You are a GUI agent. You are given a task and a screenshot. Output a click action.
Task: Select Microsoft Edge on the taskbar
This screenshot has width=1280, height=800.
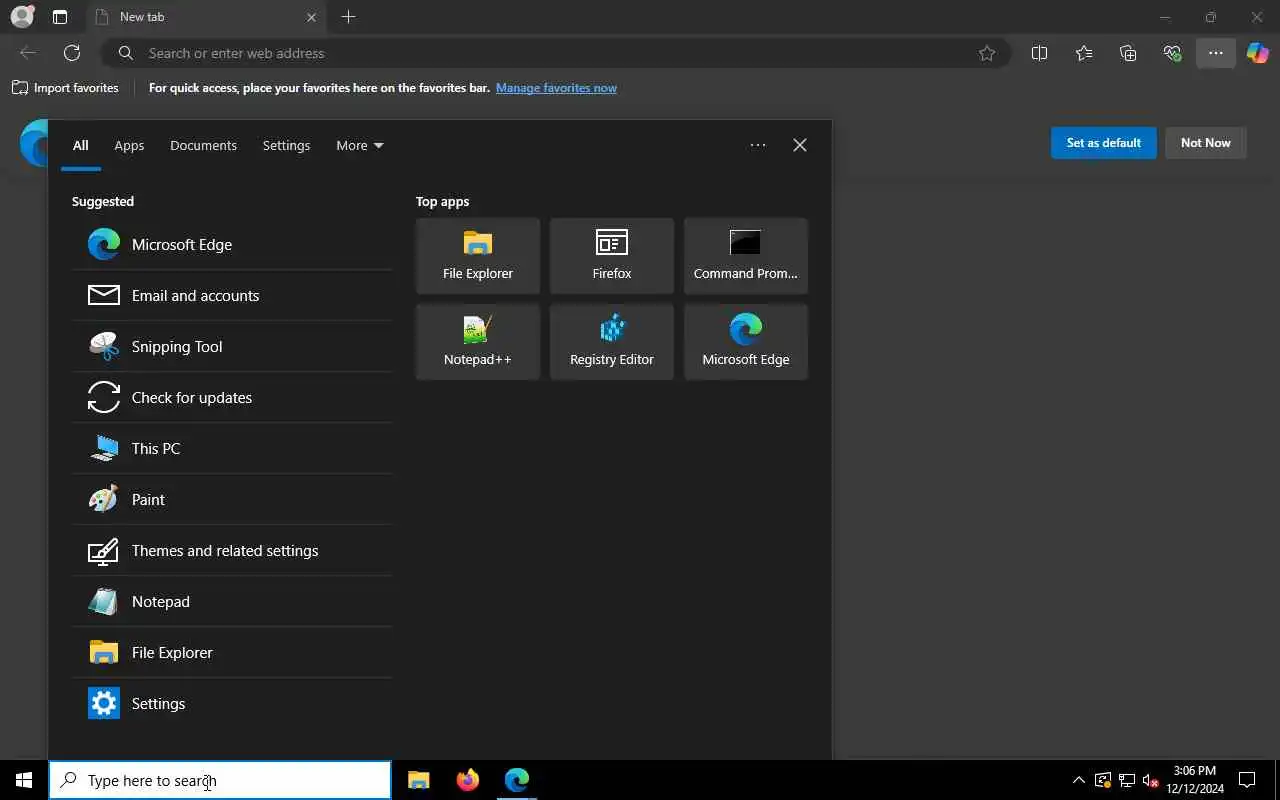517,780
